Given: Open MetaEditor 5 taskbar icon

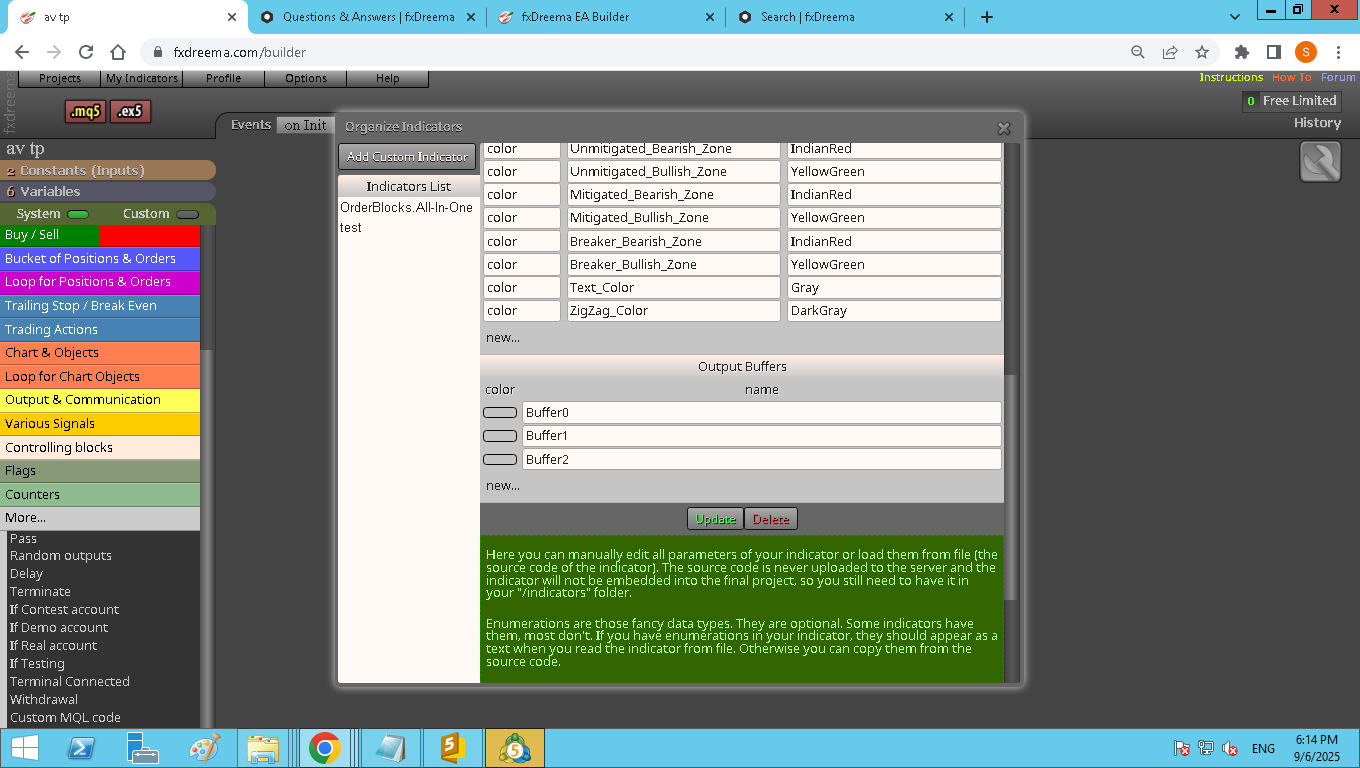Looking at the screenshot, I should click(x=453, y=748).
